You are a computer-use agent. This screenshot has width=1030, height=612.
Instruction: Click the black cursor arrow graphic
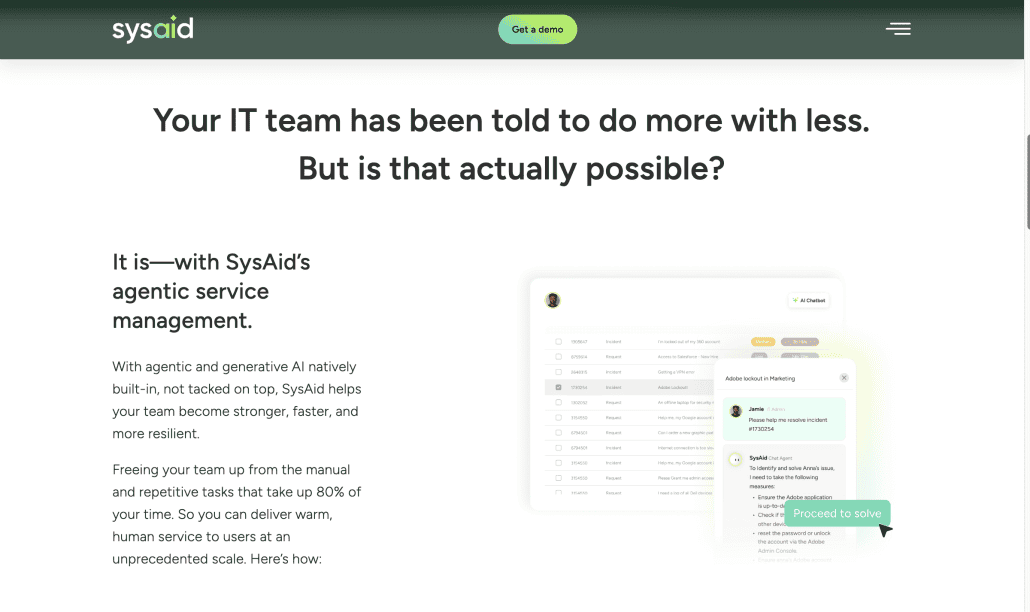point(885,530)
